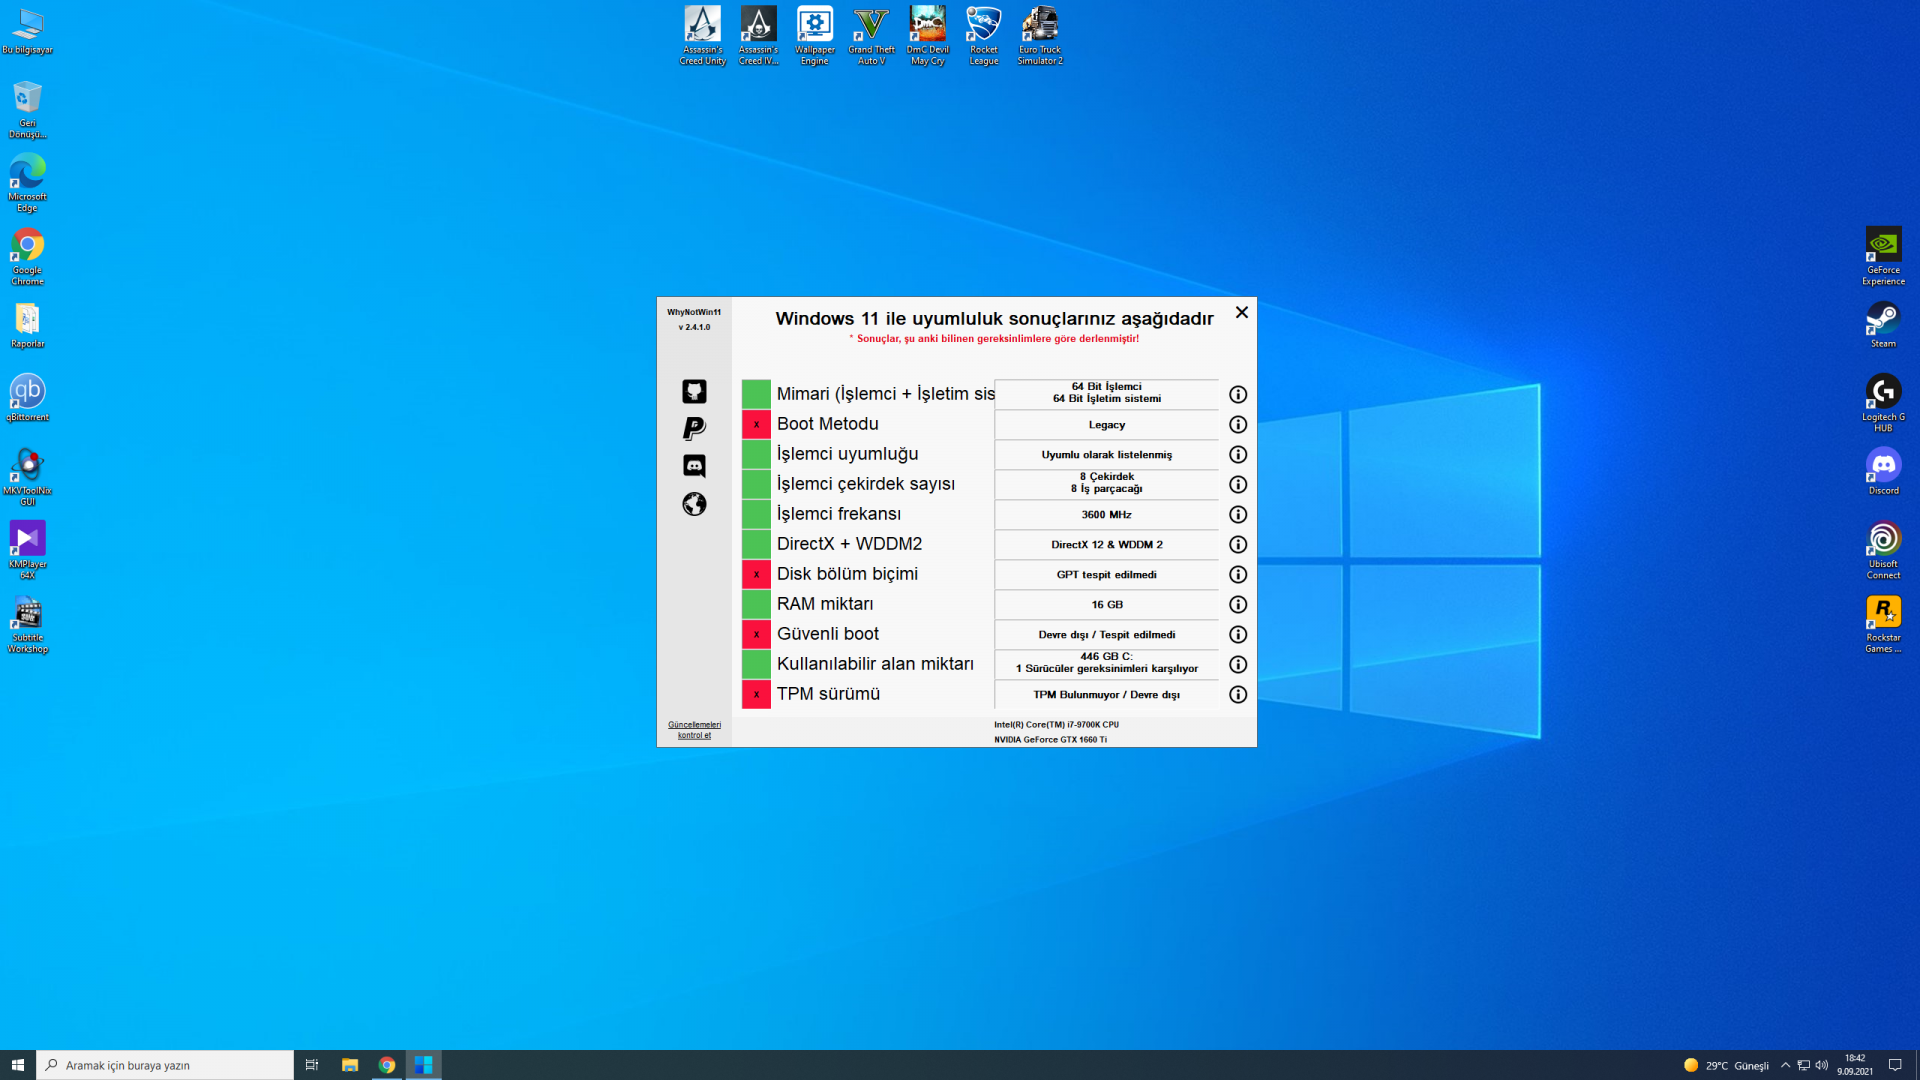Open Google Chrome from the taskbar

click(x=387, y=1065)
